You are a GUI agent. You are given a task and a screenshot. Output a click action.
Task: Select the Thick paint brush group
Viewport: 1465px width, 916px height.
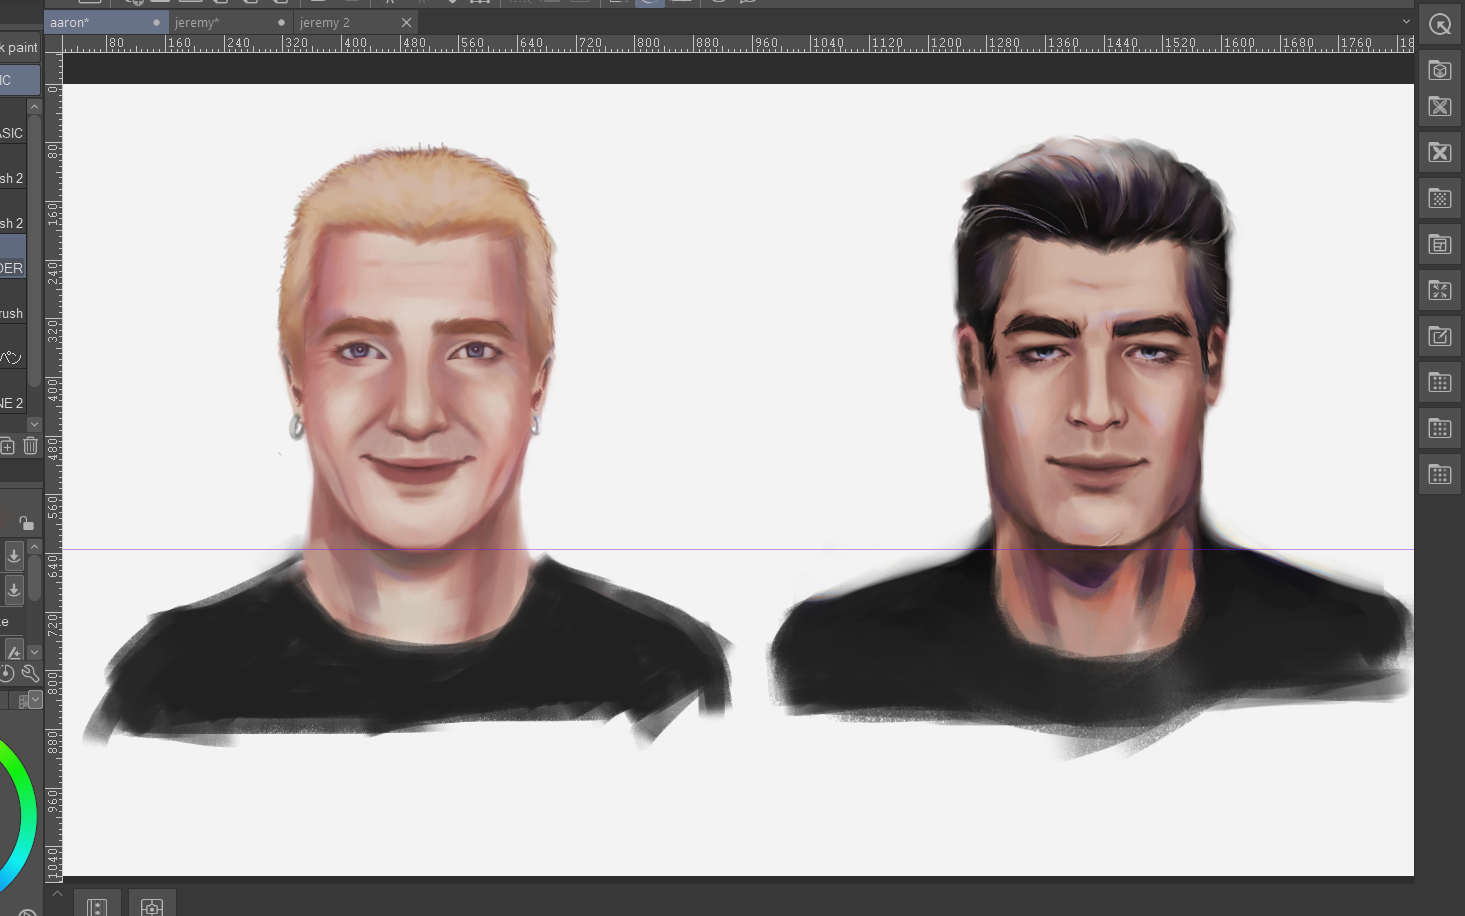pos(19,47)
